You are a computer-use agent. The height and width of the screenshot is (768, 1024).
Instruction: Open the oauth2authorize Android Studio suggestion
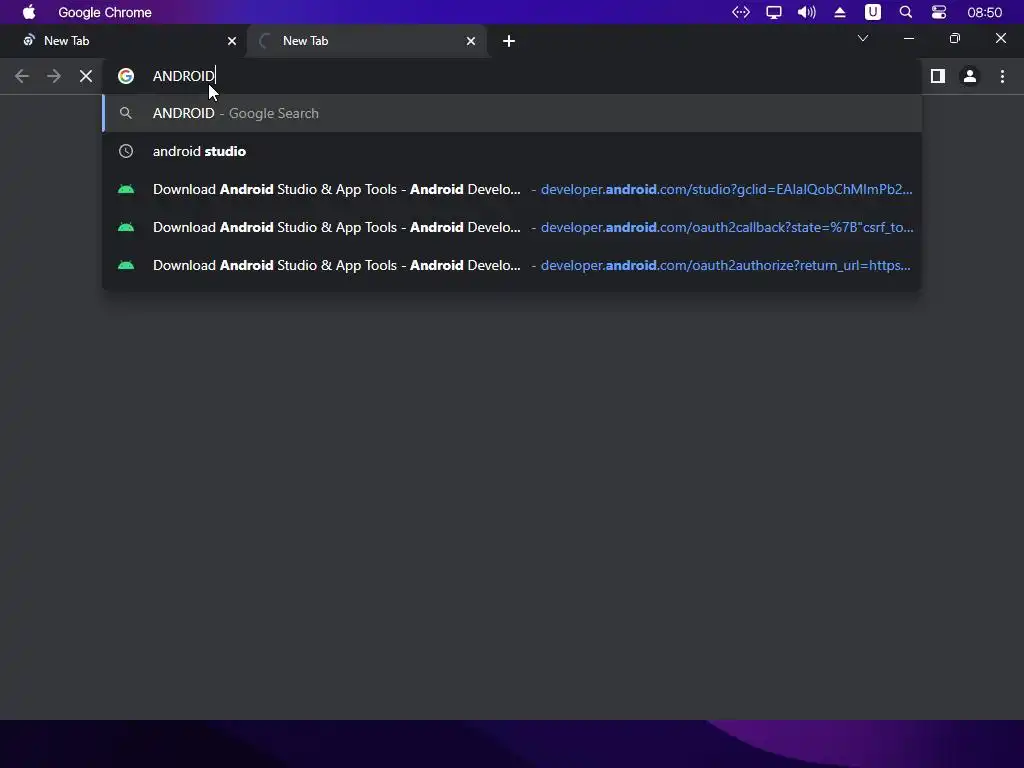(x=512, y=264)
